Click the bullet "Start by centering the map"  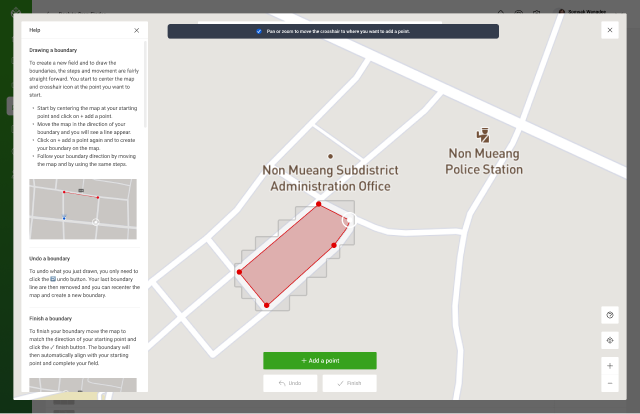[87, 112]
